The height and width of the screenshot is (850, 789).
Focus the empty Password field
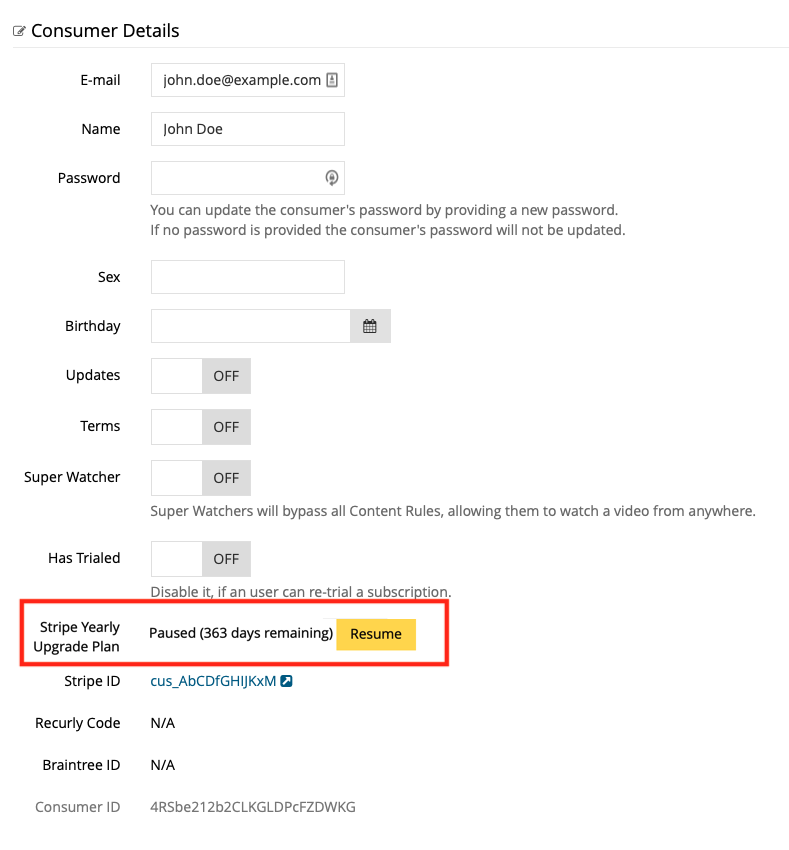point(248,178)
